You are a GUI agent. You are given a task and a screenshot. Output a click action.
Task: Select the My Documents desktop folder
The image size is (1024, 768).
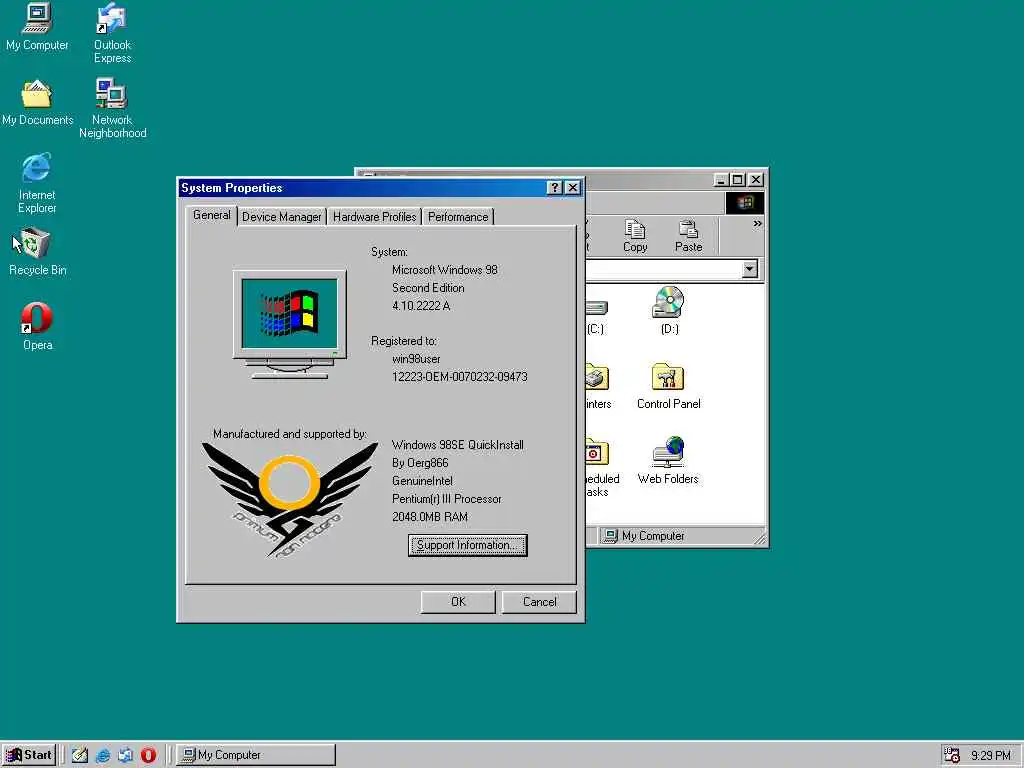(x=37, y=103)
